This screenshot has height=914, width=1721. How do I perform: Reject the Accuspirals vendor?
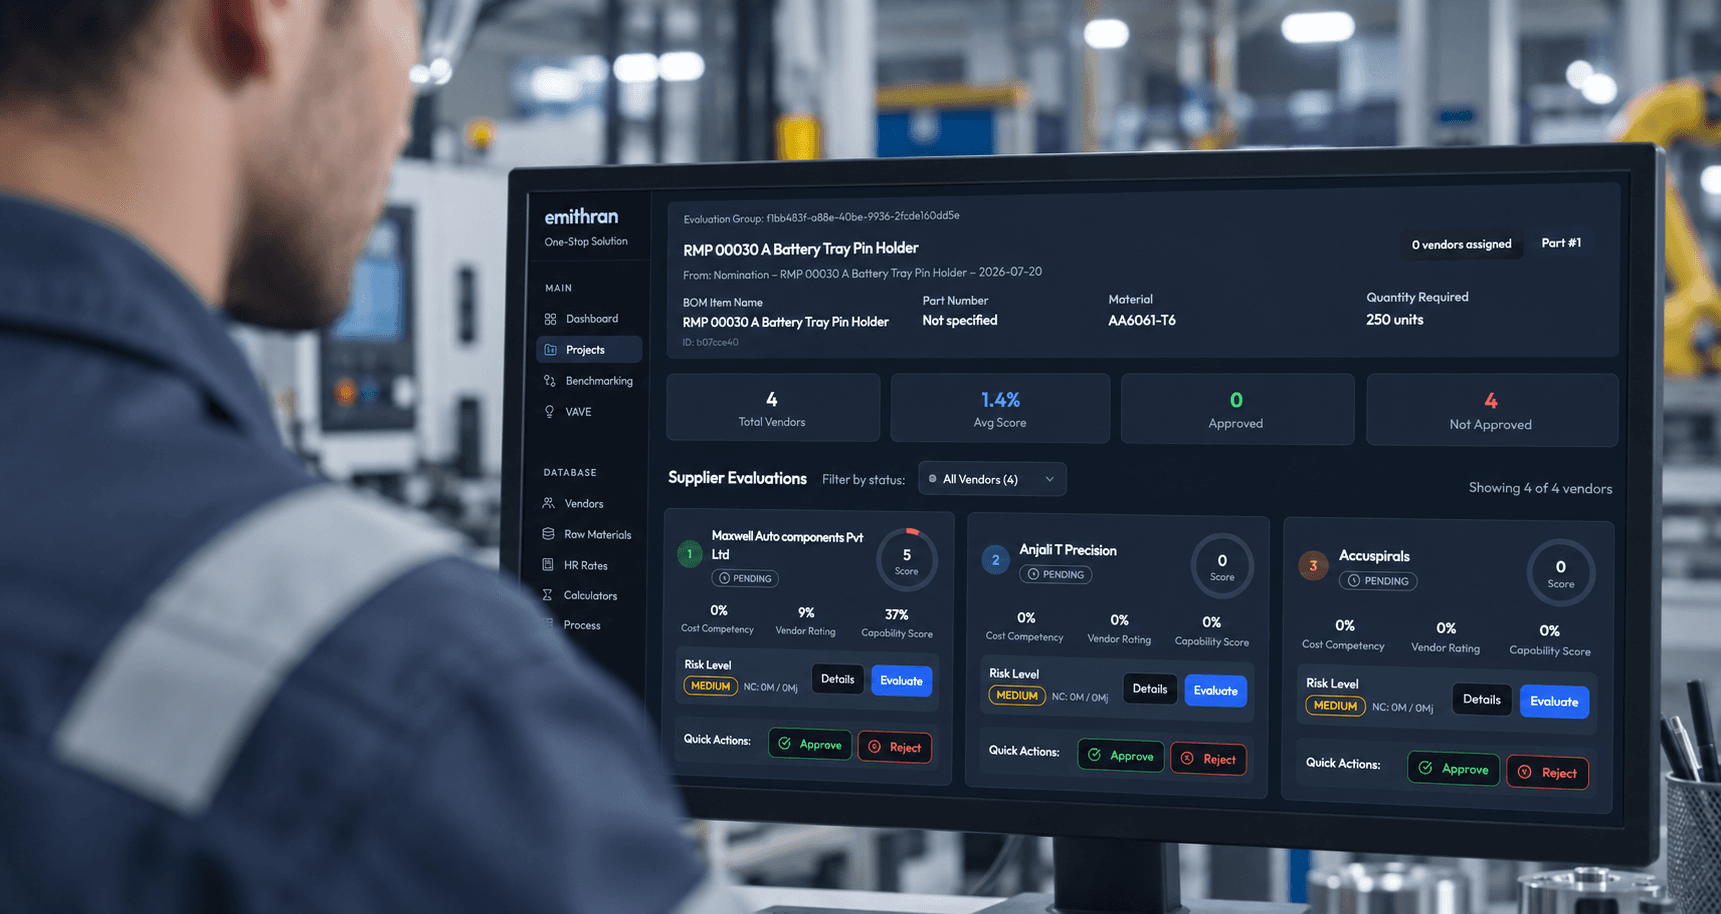pyautogui.click(x=1547, y=773)
